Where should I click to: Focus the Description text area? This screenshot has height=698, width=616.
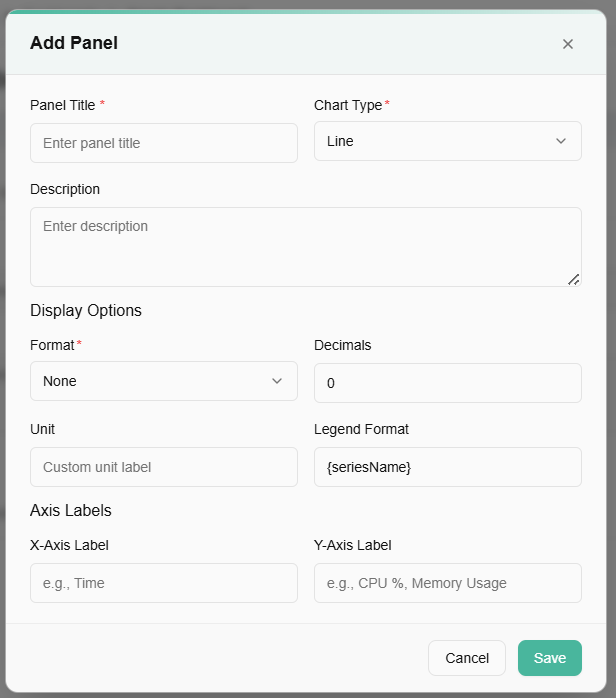(x=305, y=246)
